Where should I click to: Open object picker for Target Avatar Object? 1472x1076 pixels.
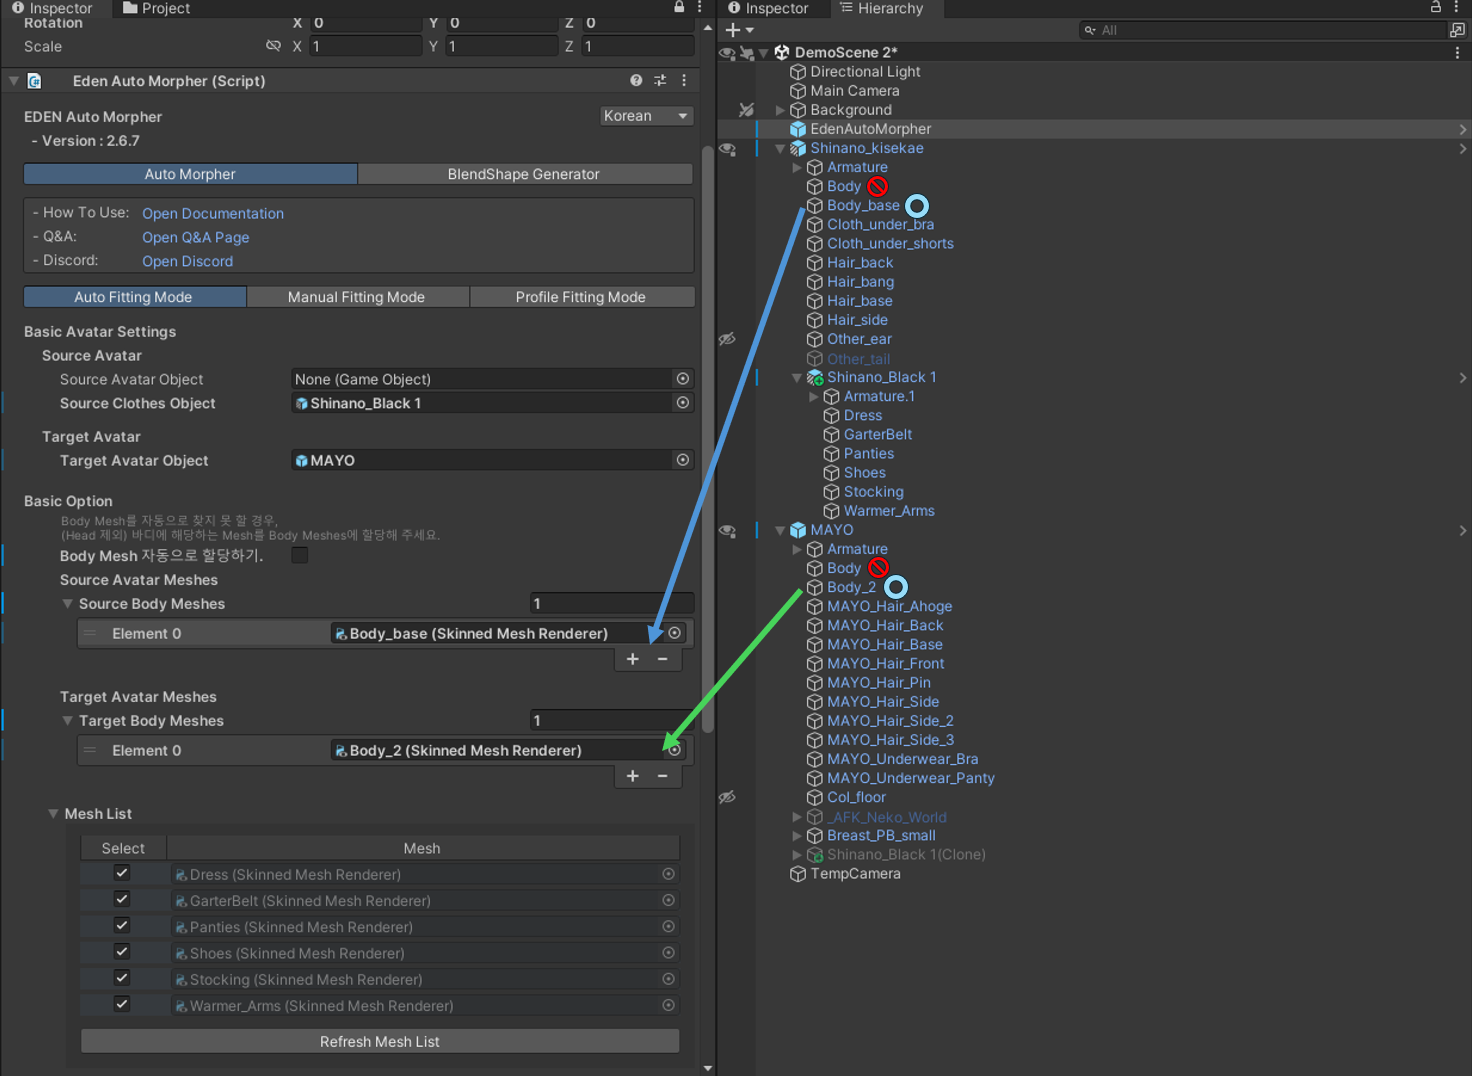(683, 460)
